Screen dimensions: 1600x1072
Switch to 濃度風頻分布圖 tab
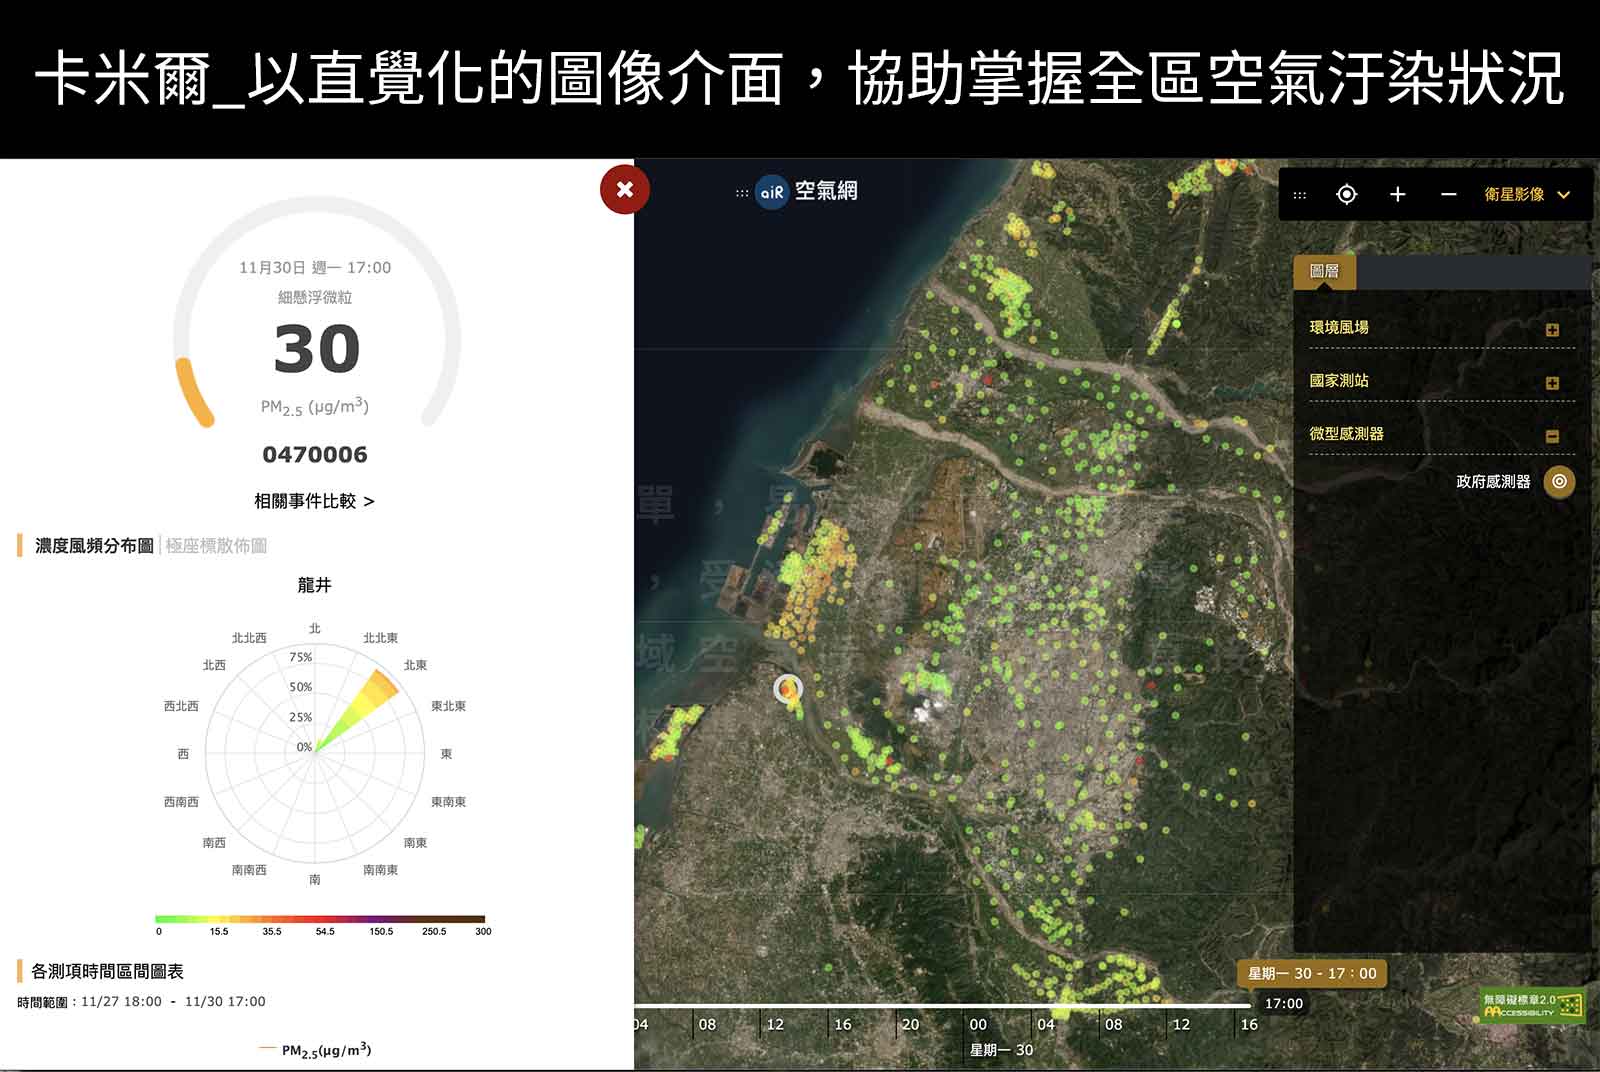tap(94, 545)
